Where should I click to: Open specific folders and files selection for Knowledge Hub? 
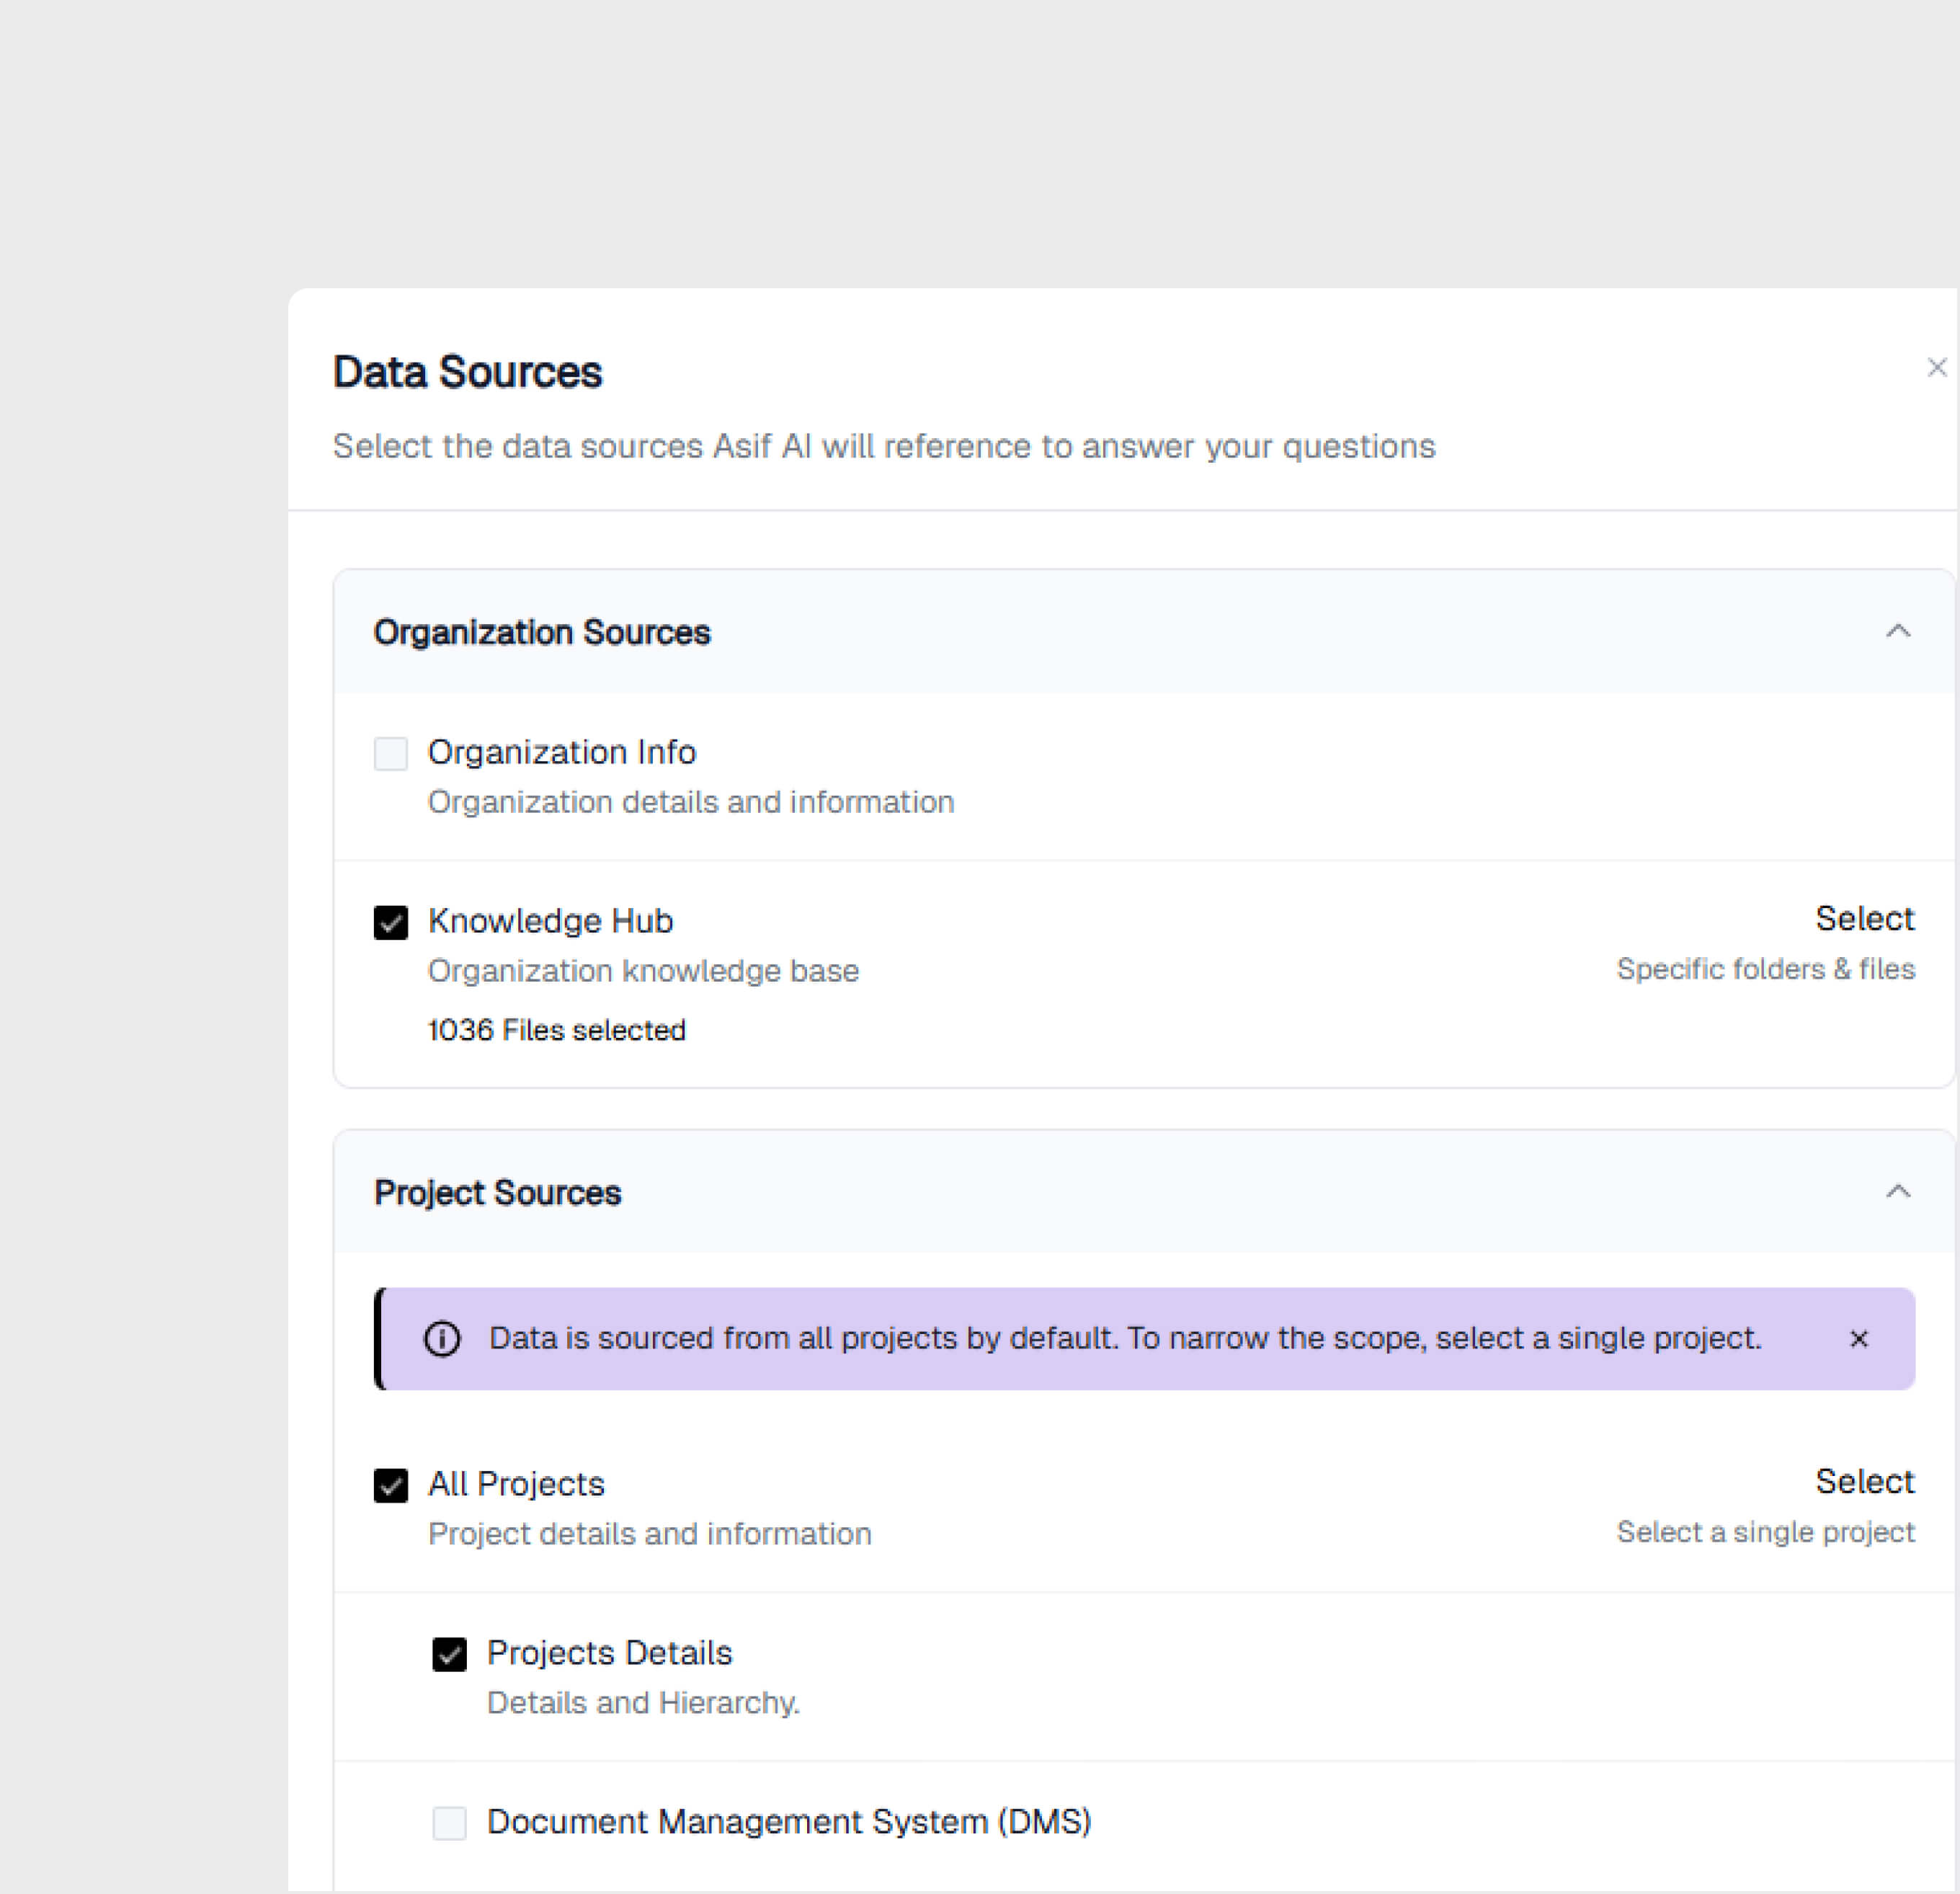pos(1865,918)
